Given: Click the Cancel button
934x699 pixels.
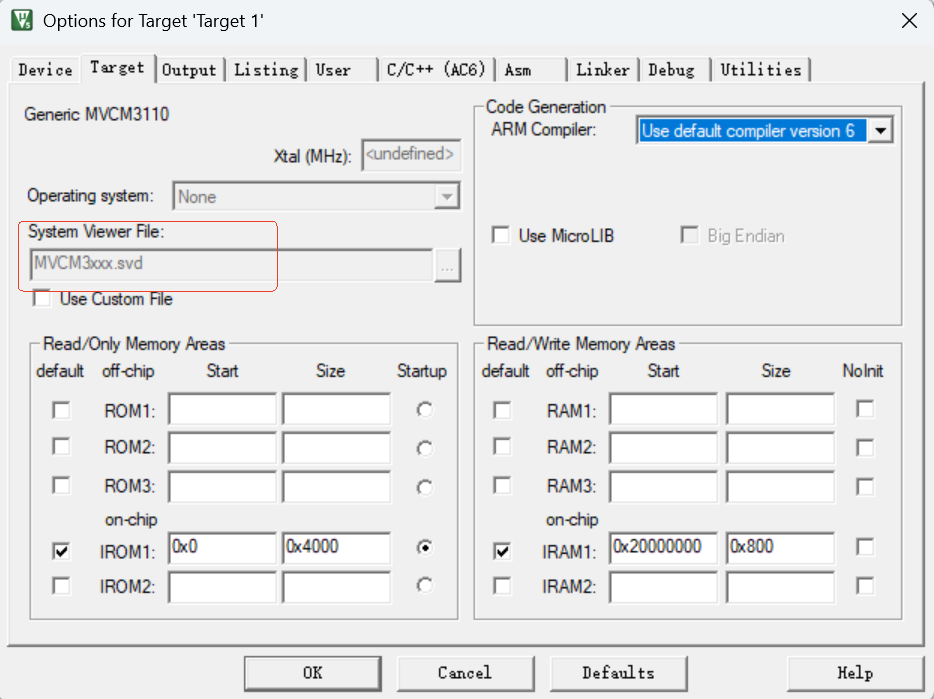Looking at the screenshot, I should point(465,673).
